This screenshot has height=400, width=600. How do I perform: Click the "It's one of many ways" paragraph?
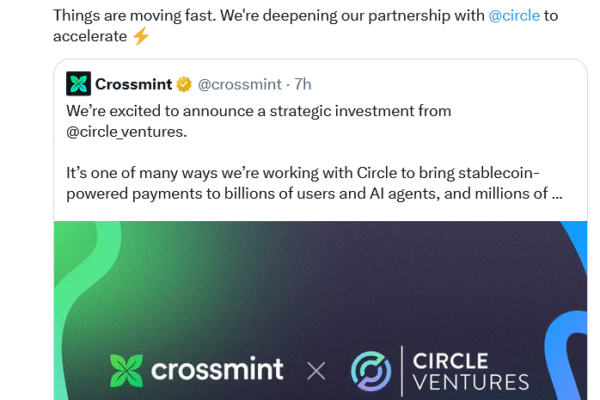pyautogui.click(x=300, y=172)
